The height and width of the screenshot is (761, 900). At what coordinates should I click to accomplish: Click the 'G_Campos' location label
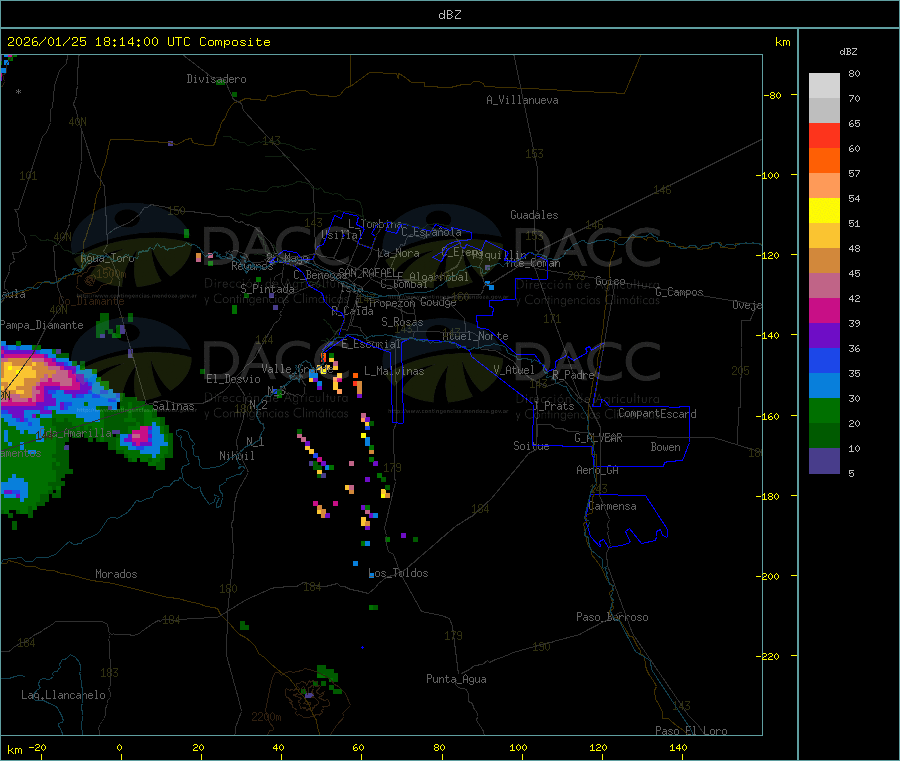pyautogui.click(x=680, y=292)
